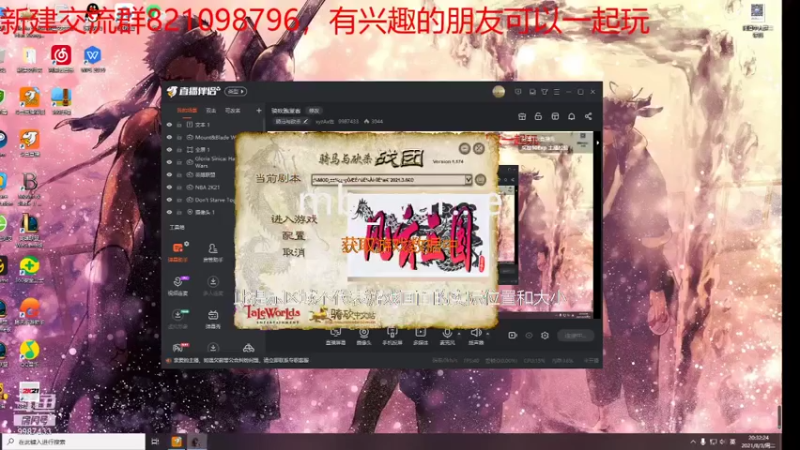Click 配置 in the launcher
Viewport: 800px width, 450px height.
pos(294,236)
